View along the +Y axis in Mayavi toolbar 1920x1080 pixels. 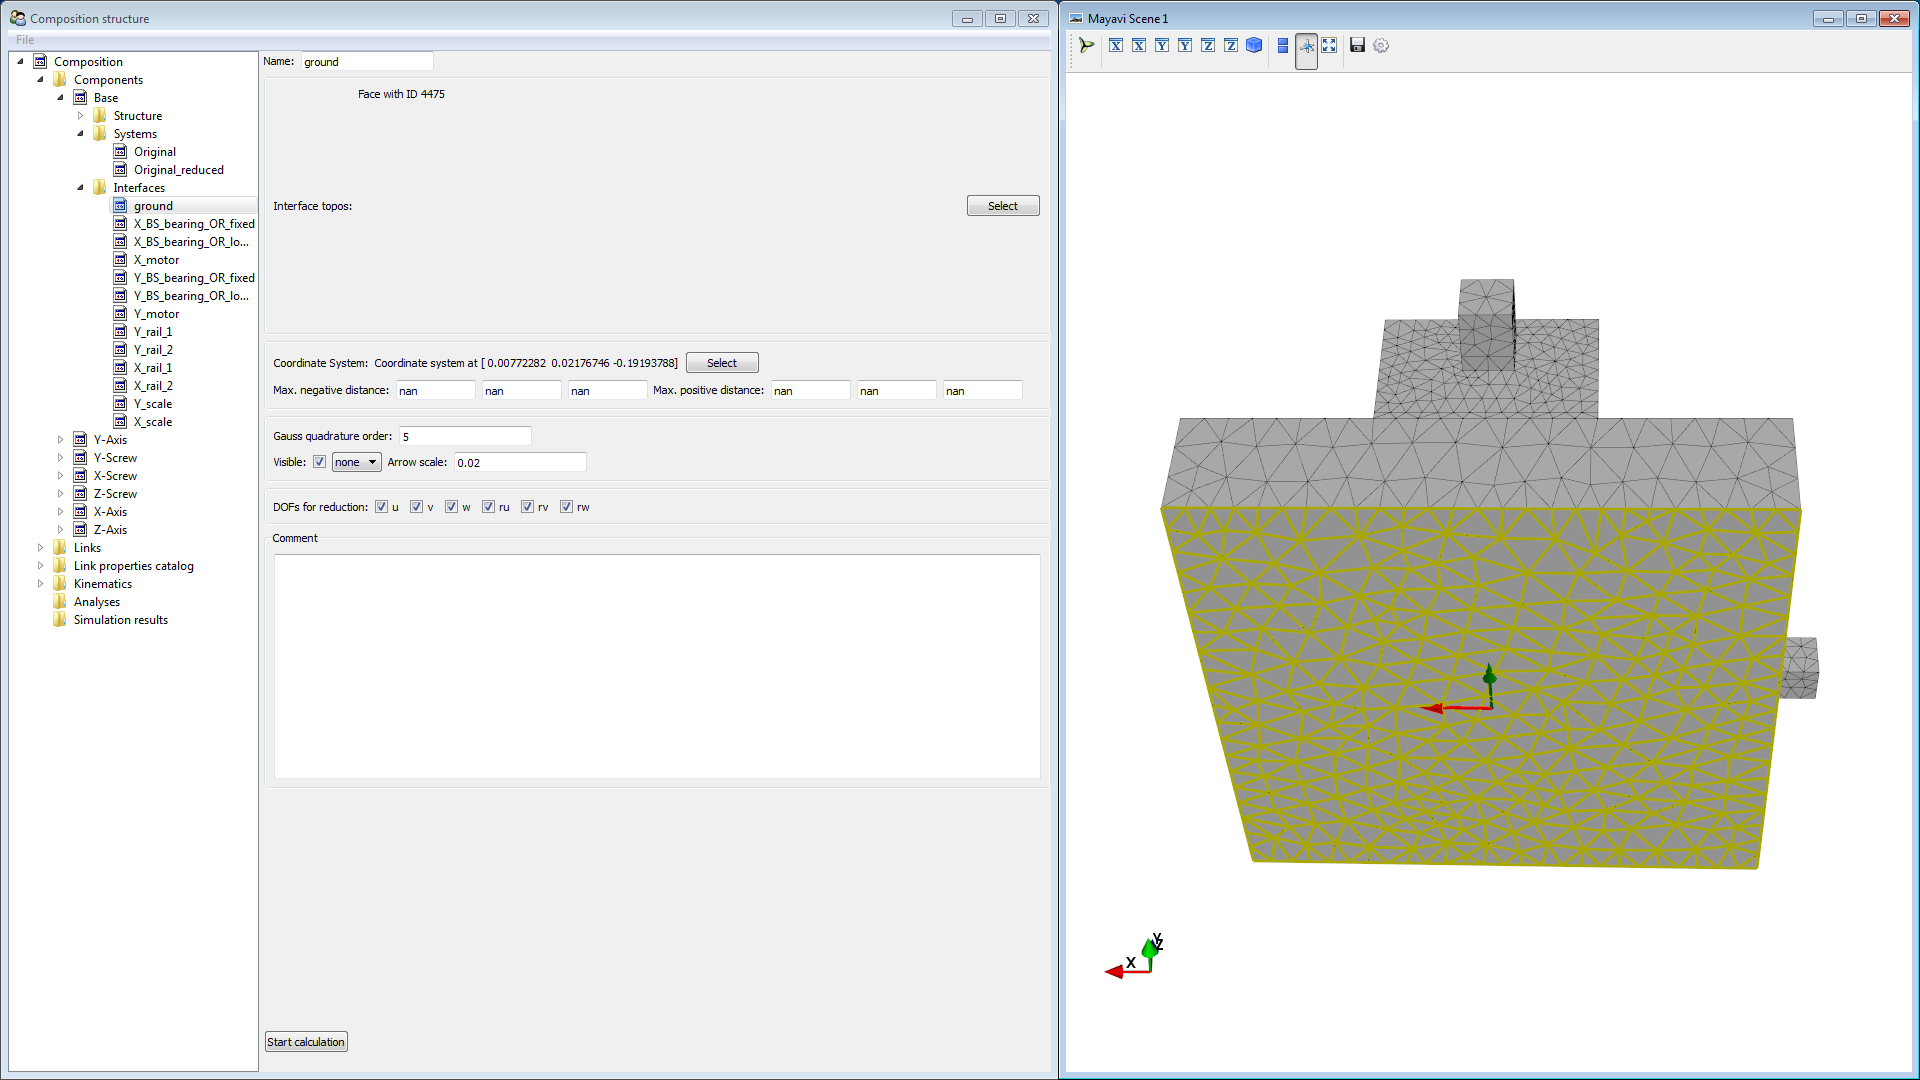coord(1185,45)
